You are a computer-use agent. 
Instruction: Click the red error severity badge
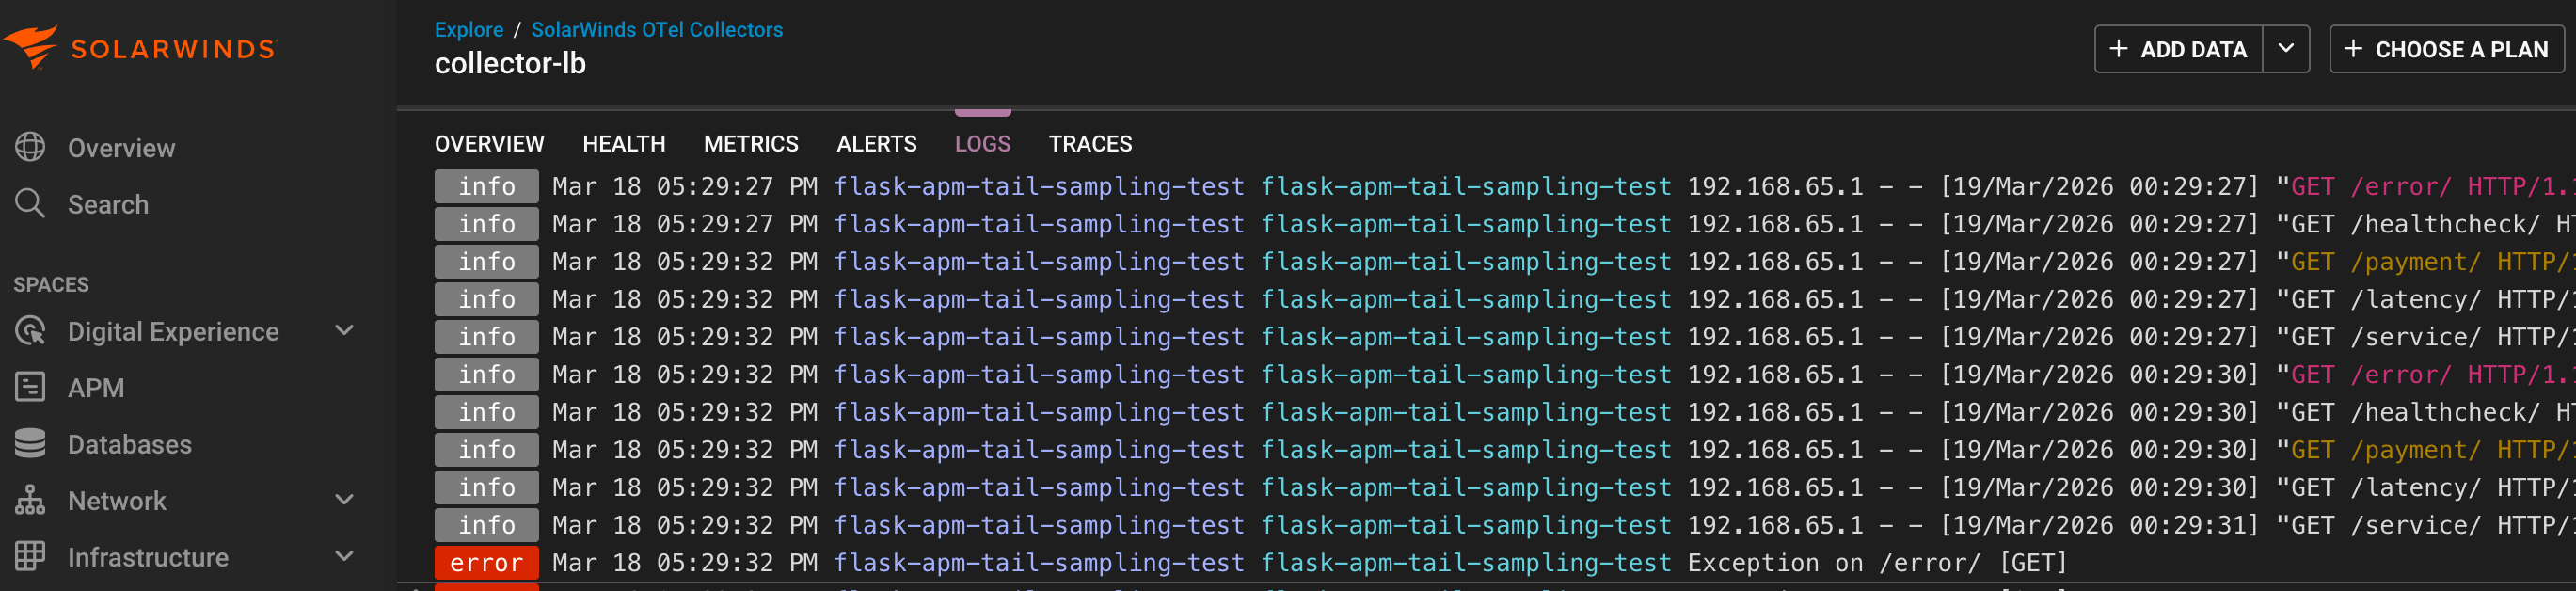pyautogui.click(x=486, y=563)
